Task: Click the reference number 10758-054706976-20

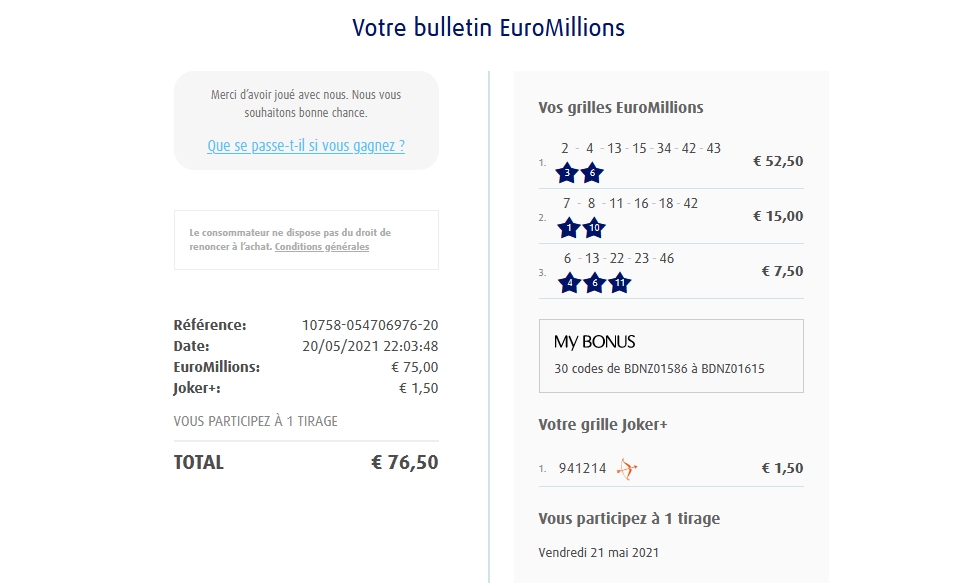Action: [x=370, y=325]
